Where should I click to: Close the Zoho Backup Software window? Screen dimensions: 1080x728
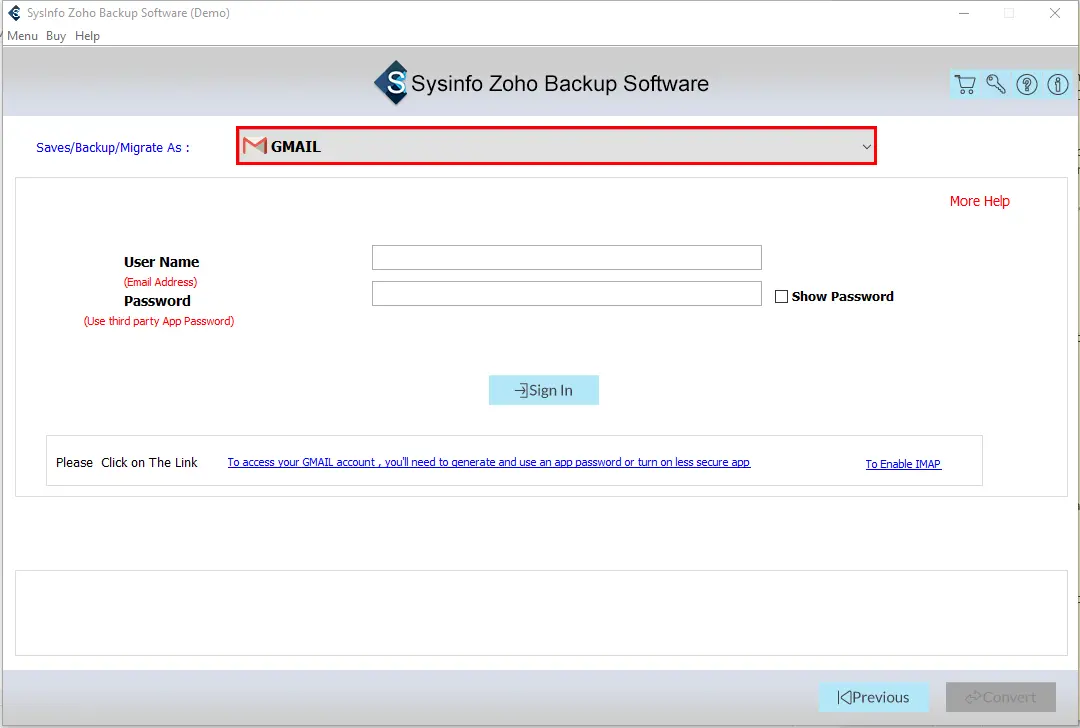1055,13
